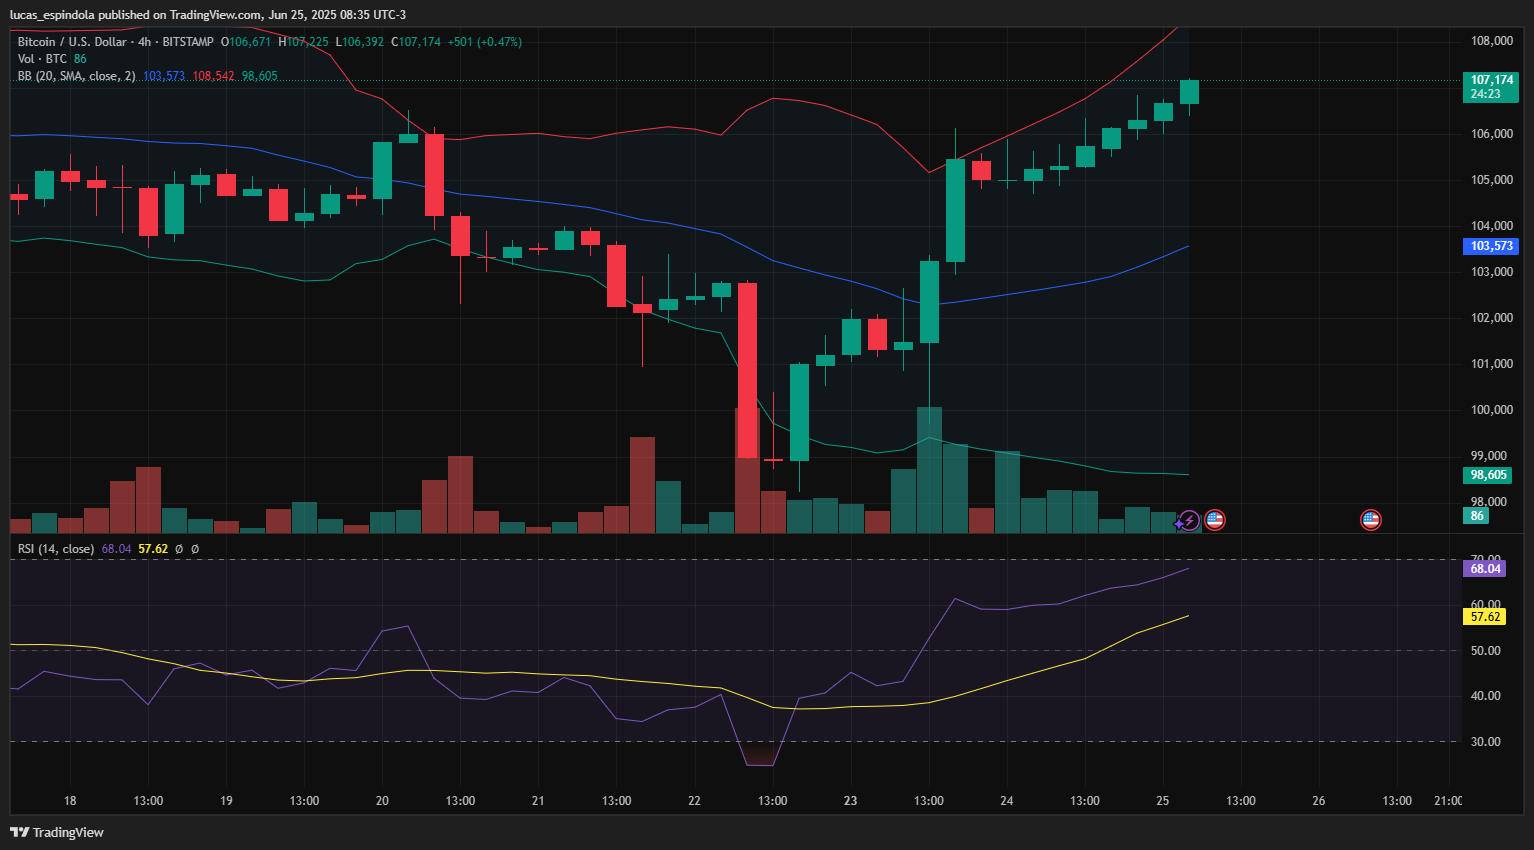The width and height of the screenshot is (1534, 850).
Task: Open the first US flag economic event marker
Action: tap(1215, 520)
